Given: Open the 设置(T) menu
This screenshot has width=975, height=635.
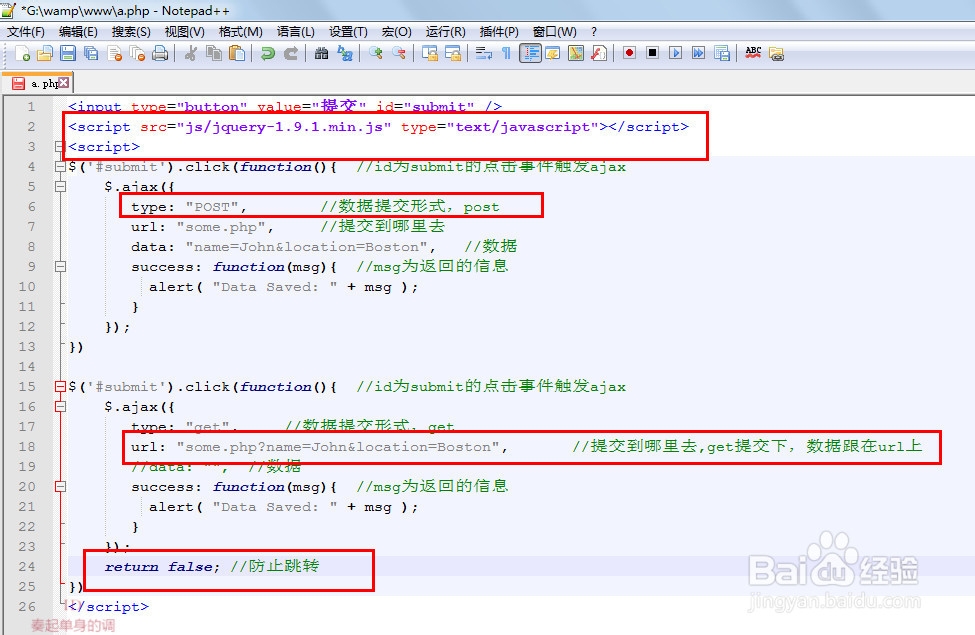Looking at the screenshot, I should coord(348,31).
